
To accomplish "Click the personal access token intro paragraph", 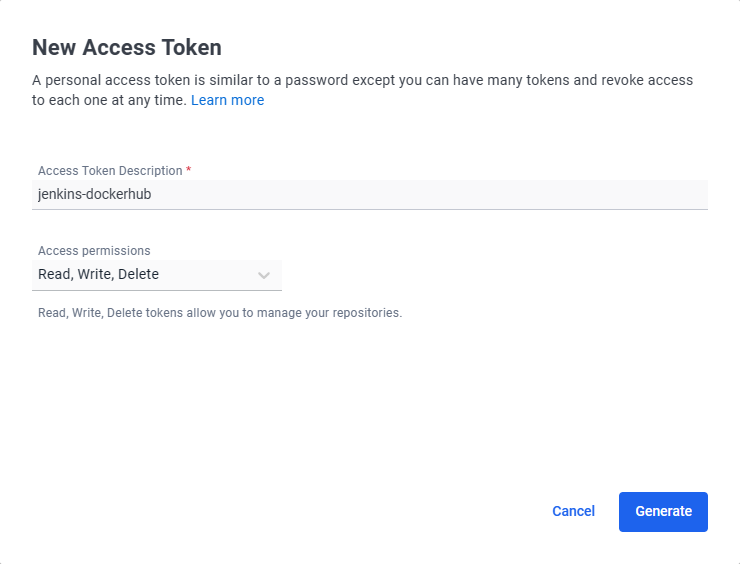I will point(362,90).
